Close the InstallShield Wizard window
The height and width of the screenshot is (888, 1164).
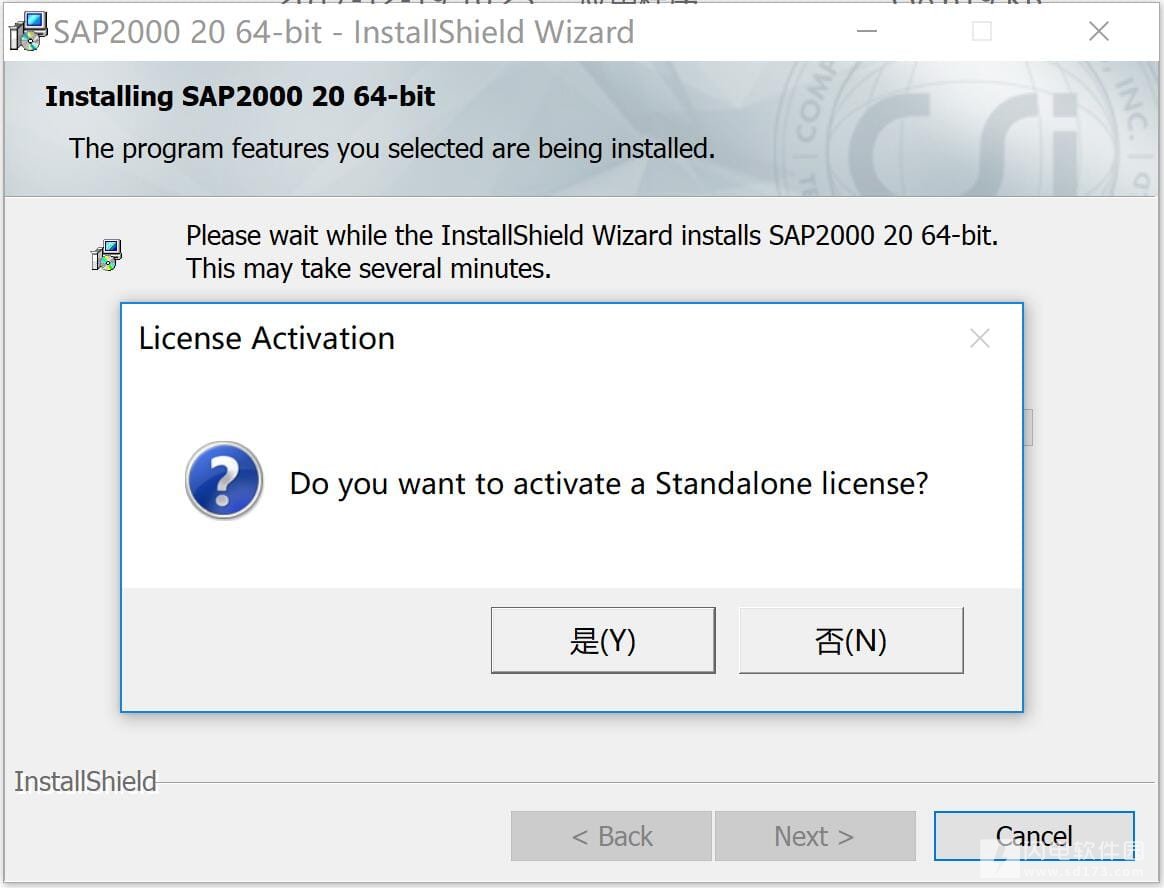(x=1099, y=31)
